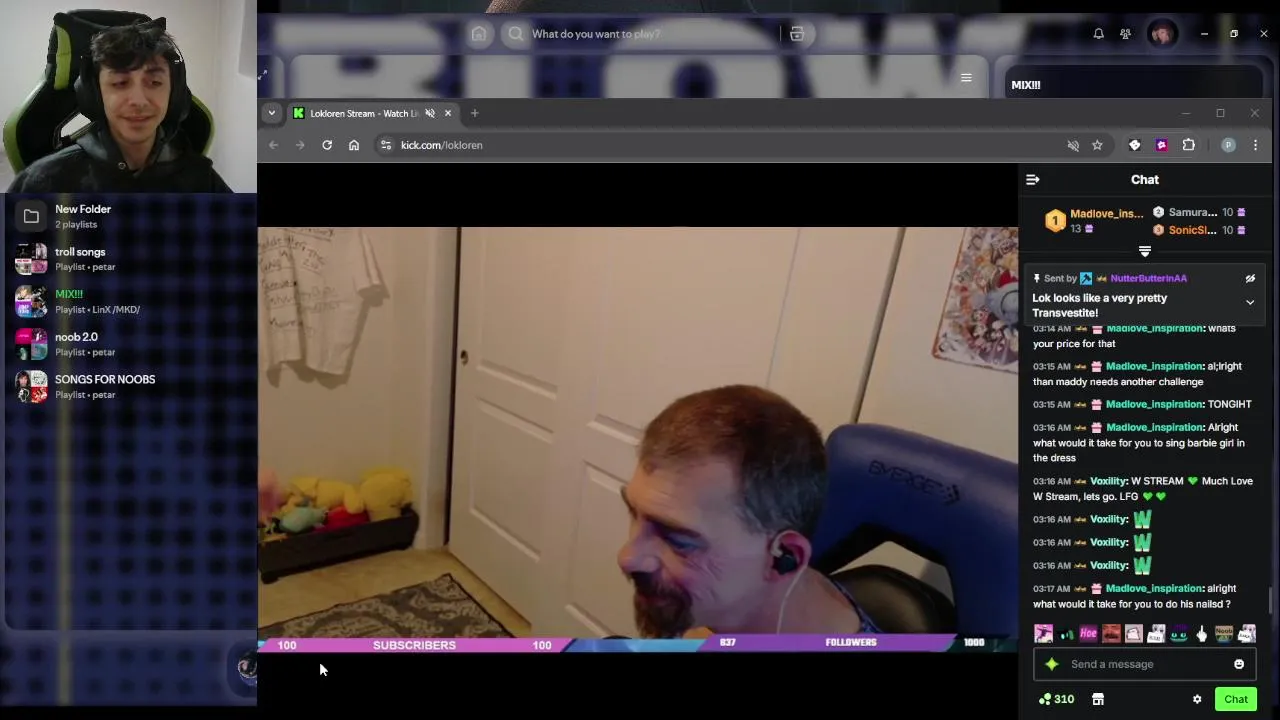Close the Lokloren Stream tab

(x=448, y=113)
